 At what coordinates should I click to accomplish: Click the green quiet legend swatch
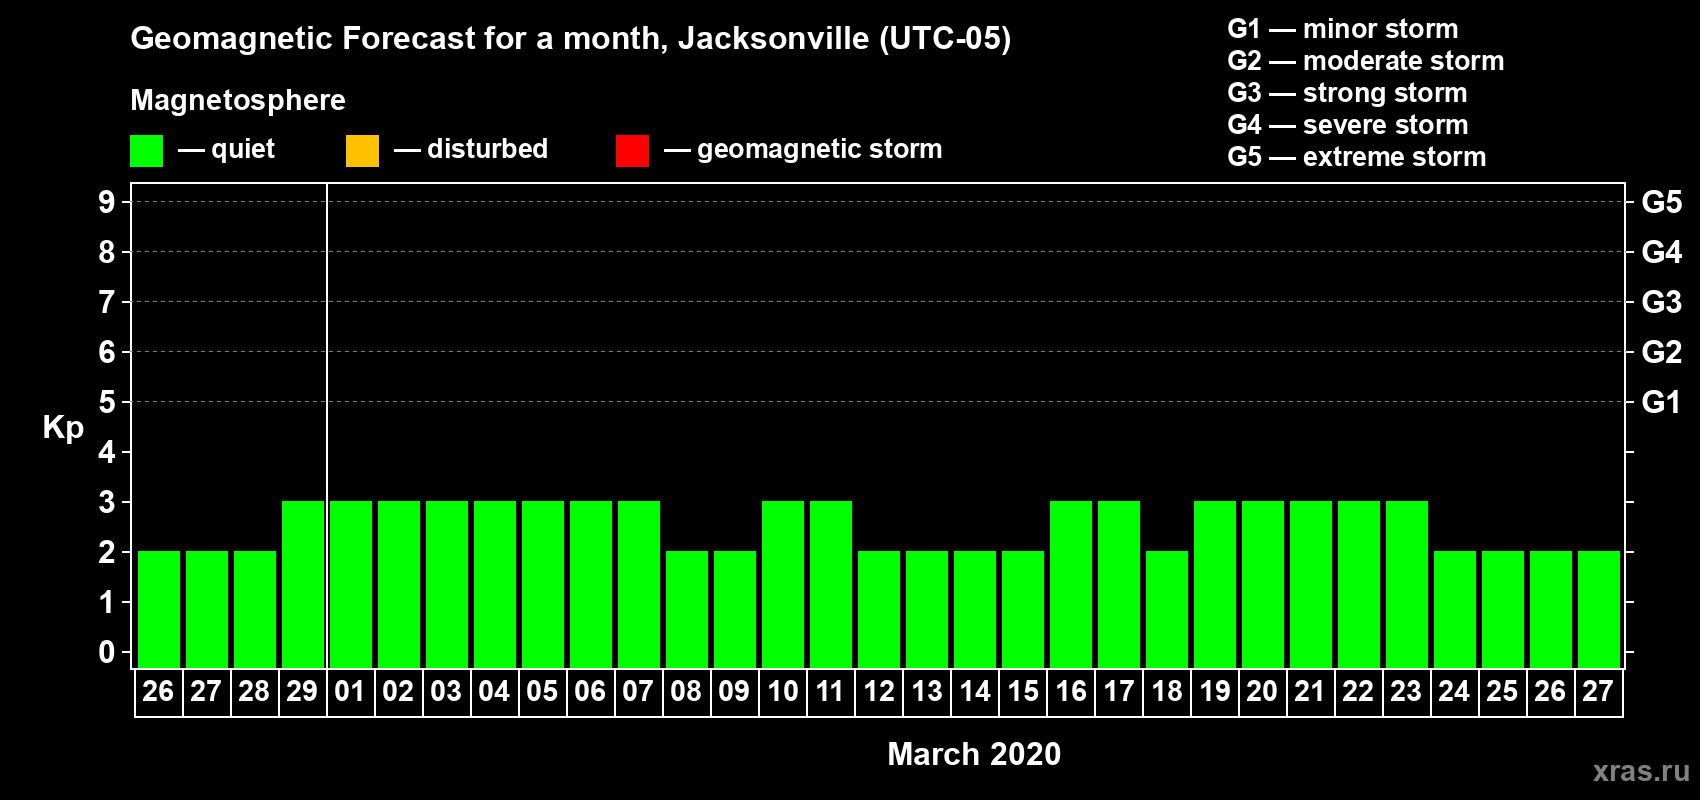click(146, 151)
